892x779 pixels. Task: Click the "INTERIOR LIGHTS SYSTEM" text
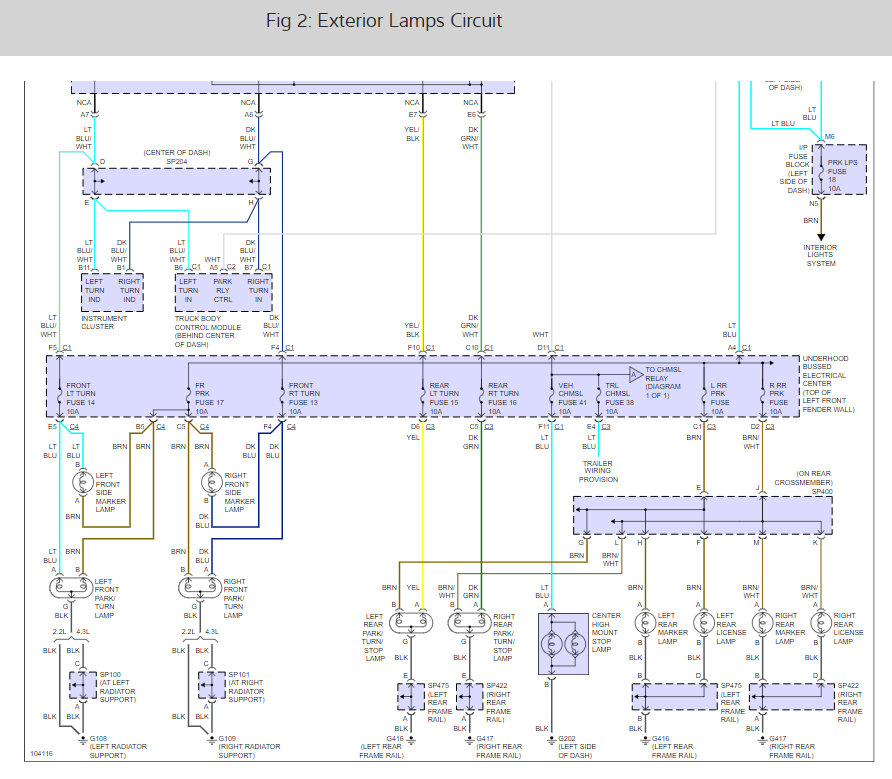pos(820,255)
